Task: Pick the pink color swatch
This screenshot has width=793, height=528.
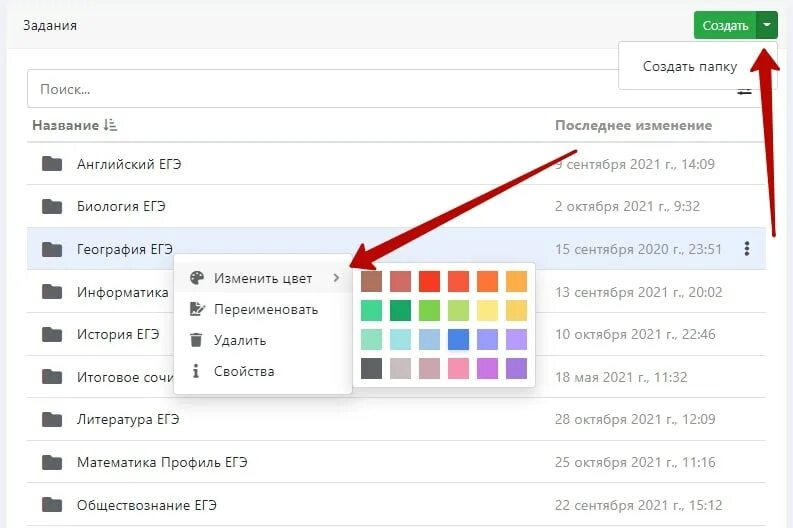Action: click(458, 369)
